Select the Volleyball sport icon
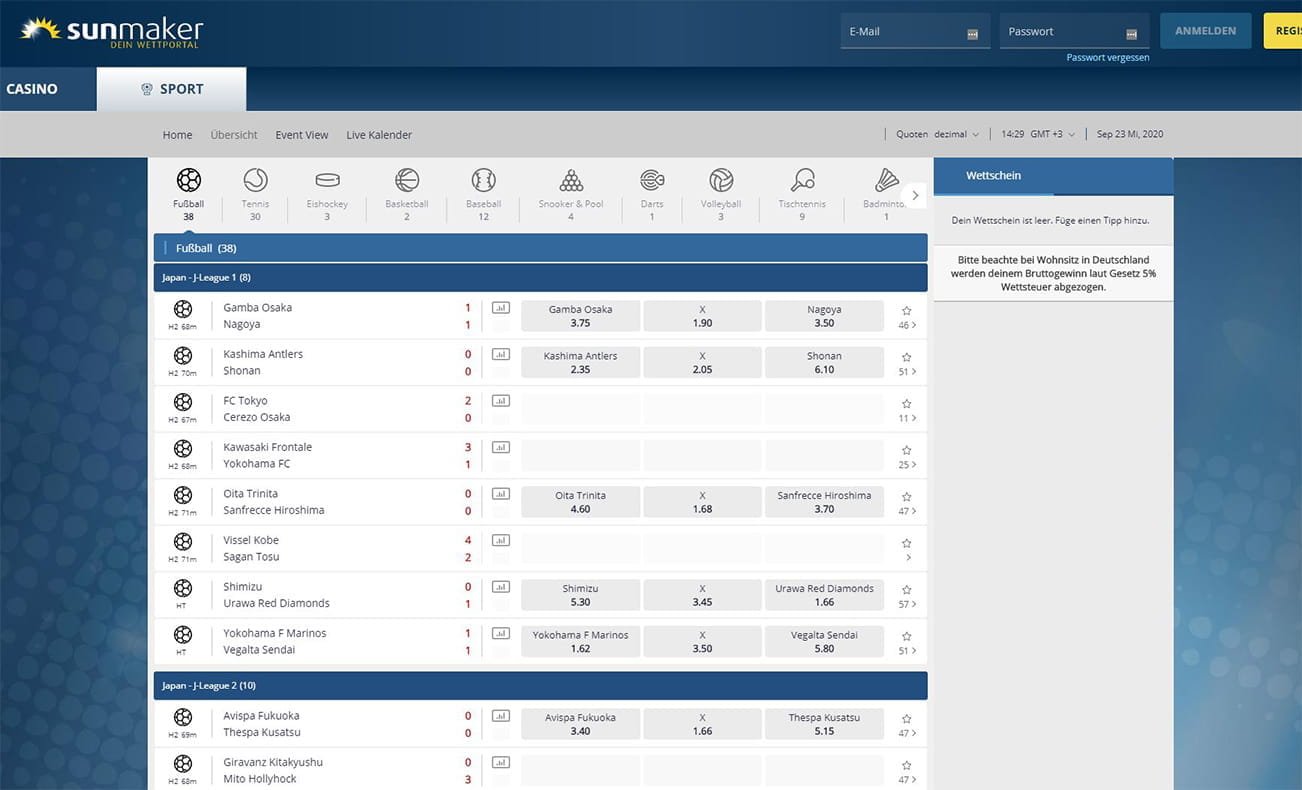The width and height of the screenshot is (1302, 790). 721,181
